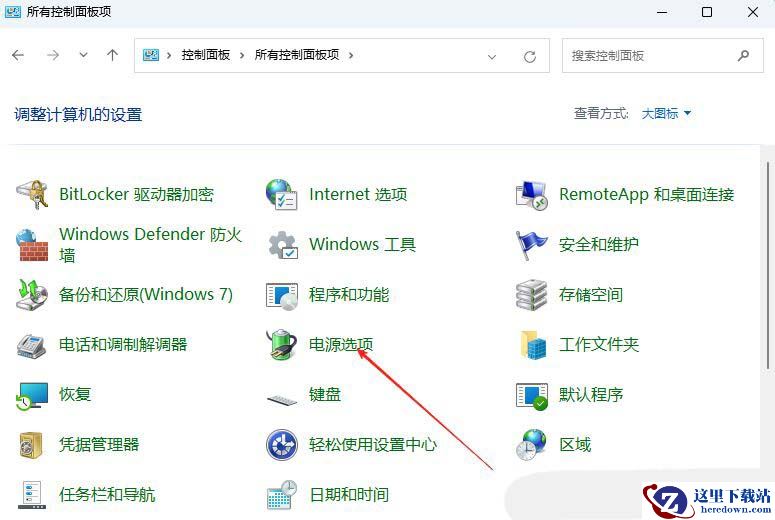
Task: Expand chevron before 控制面板 breadcrumb
Action: [x=169, y=55]
